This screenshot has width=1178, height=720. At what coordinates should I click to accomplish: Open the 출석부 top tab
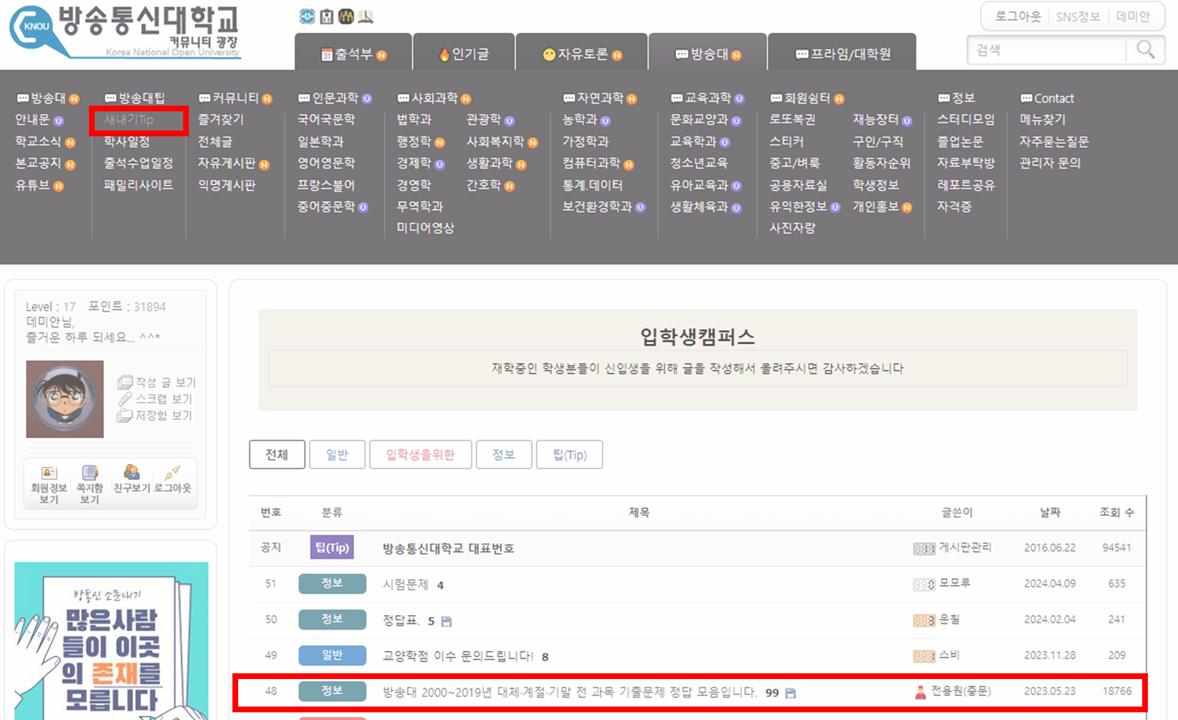(353, 53)
